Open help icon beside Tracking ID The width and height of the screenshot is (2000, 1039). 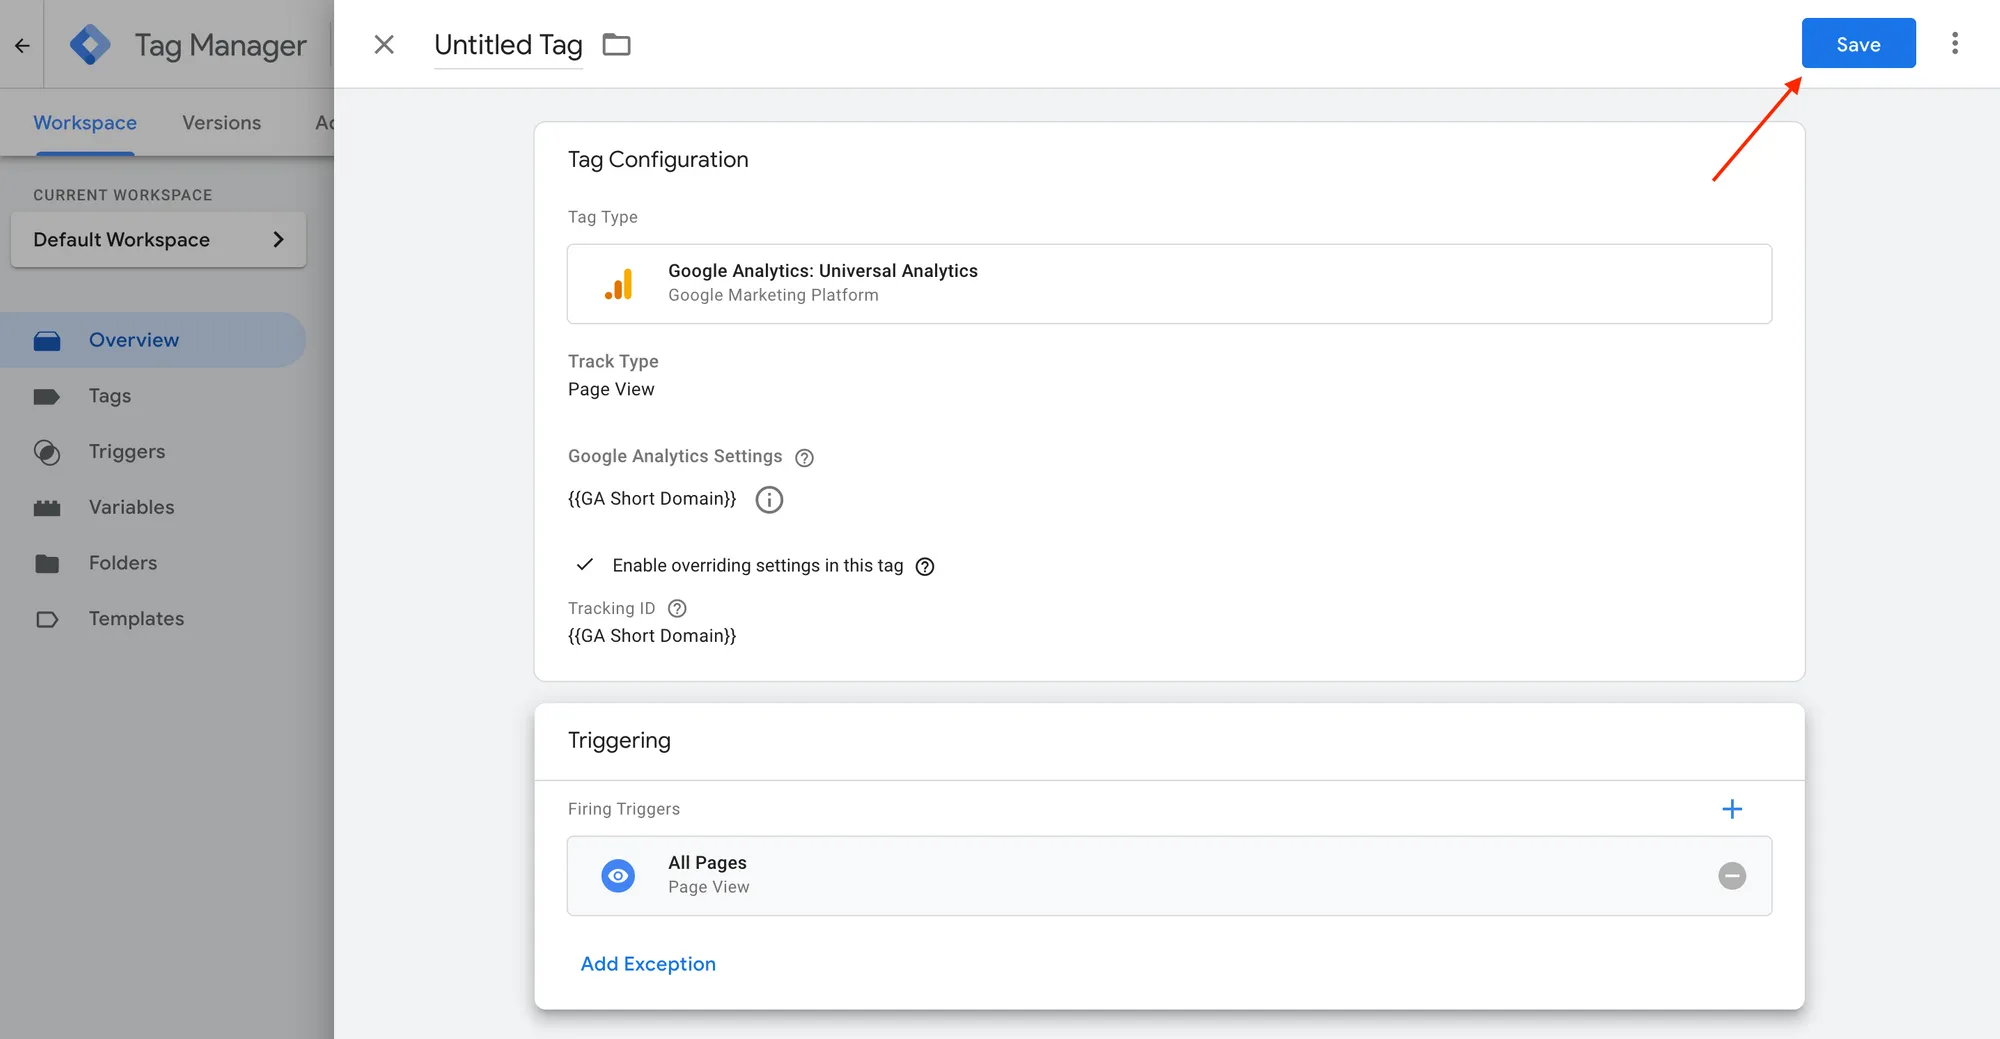[x=677, y=608]
